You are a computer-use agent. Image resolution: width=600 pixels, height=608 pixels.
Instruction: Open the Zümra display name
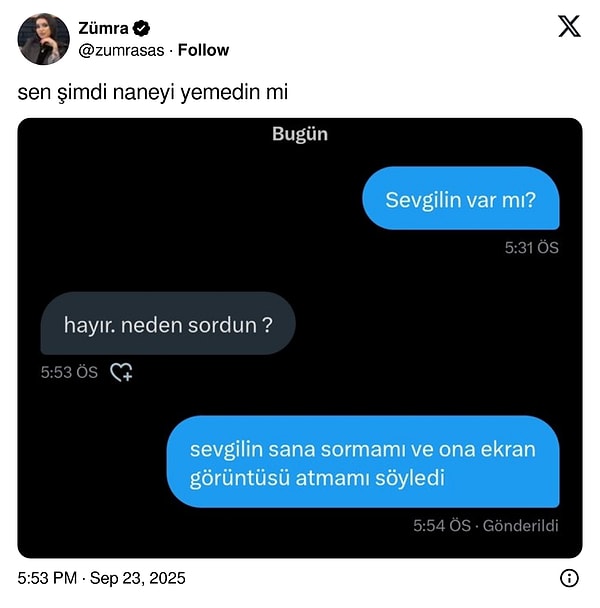point(103,28)
